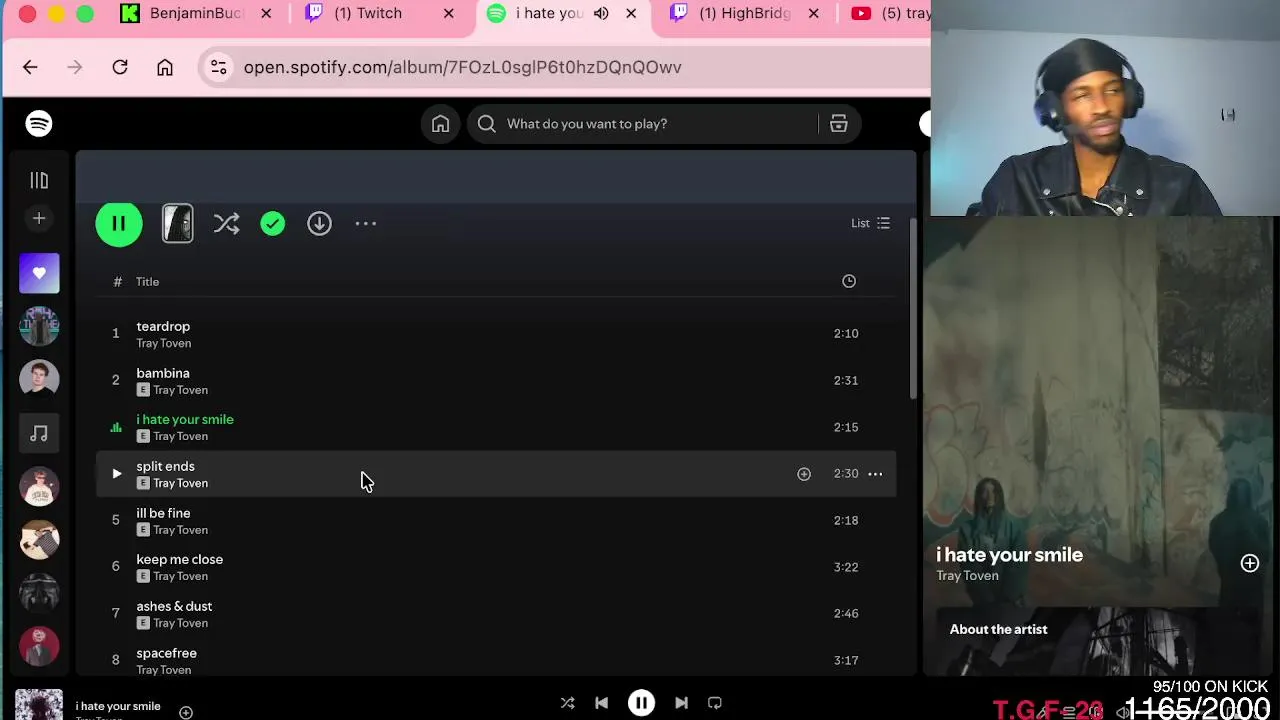This screenshot has width=1280, height=720.
Task: Close the (1) Twitch tab
Action: pyautogui.click(x=449, y=13)
